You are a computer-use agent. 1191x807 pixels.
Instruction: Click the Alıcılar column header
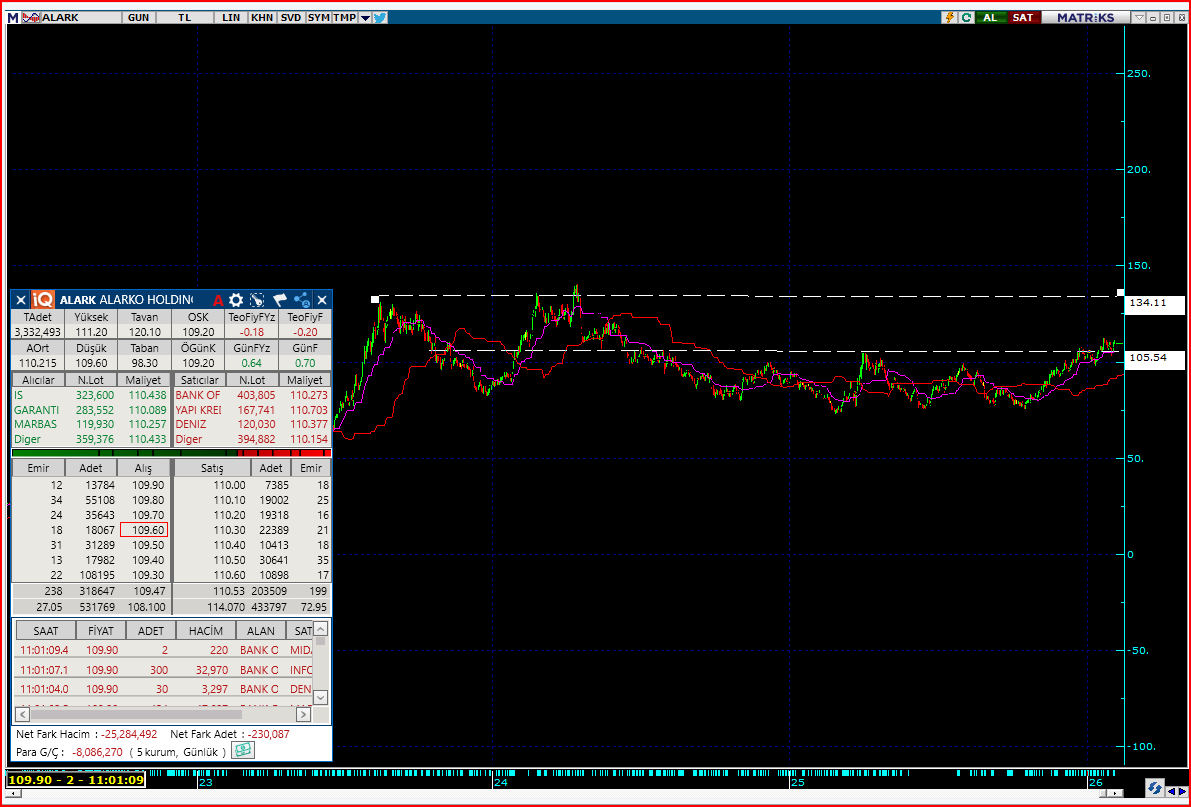(x=38, y=380)
